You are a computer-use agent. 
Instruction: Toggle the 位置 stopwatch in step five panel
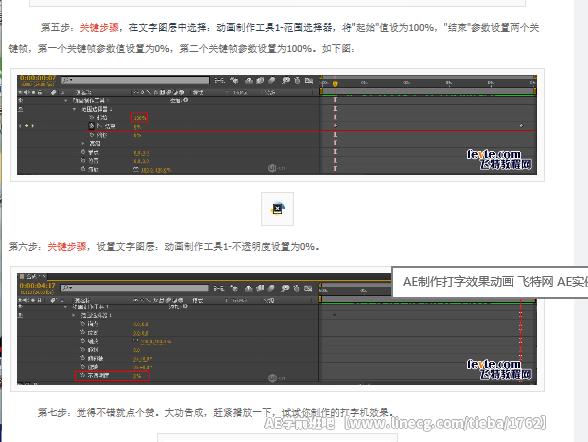(83, 160)
